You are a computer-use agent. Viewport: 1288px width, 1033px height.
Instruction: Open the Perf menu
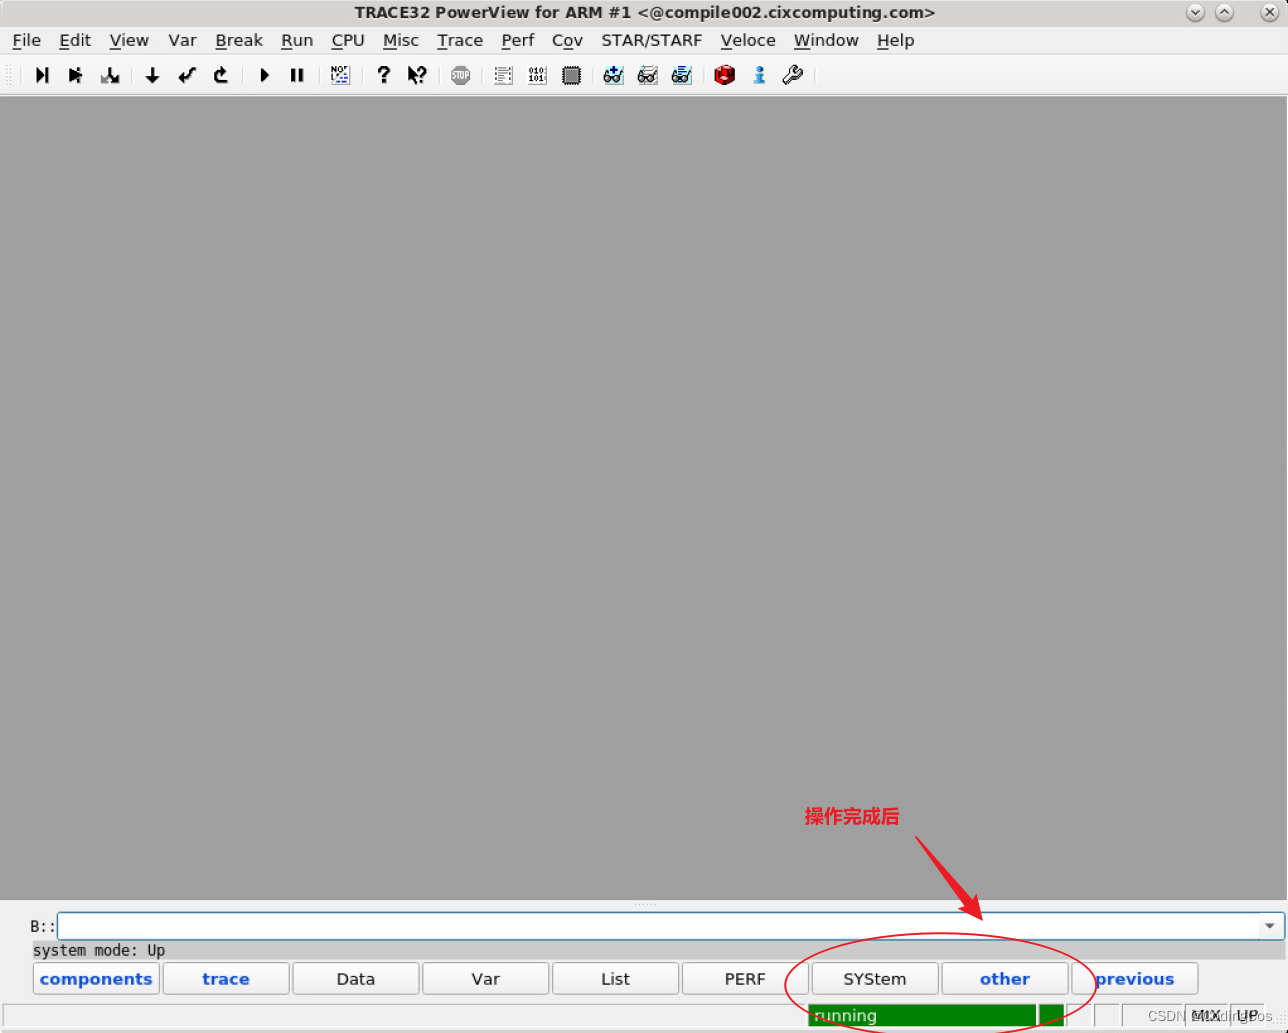[518, 40]
